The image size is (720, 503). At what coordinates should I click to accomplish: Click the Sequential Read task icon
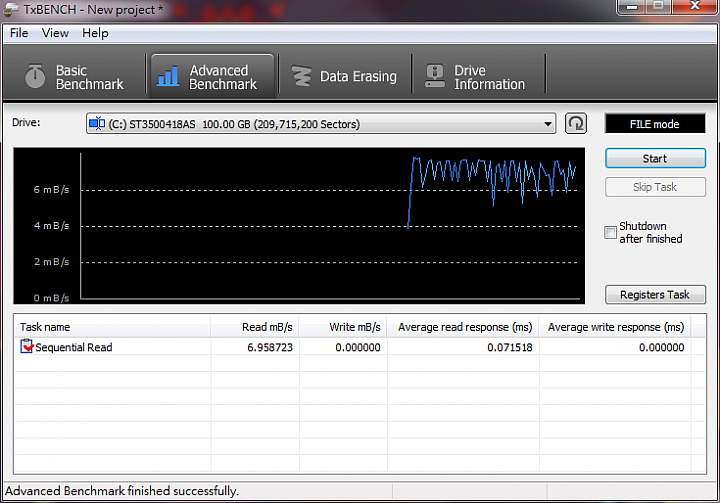[x=27, y=346]
